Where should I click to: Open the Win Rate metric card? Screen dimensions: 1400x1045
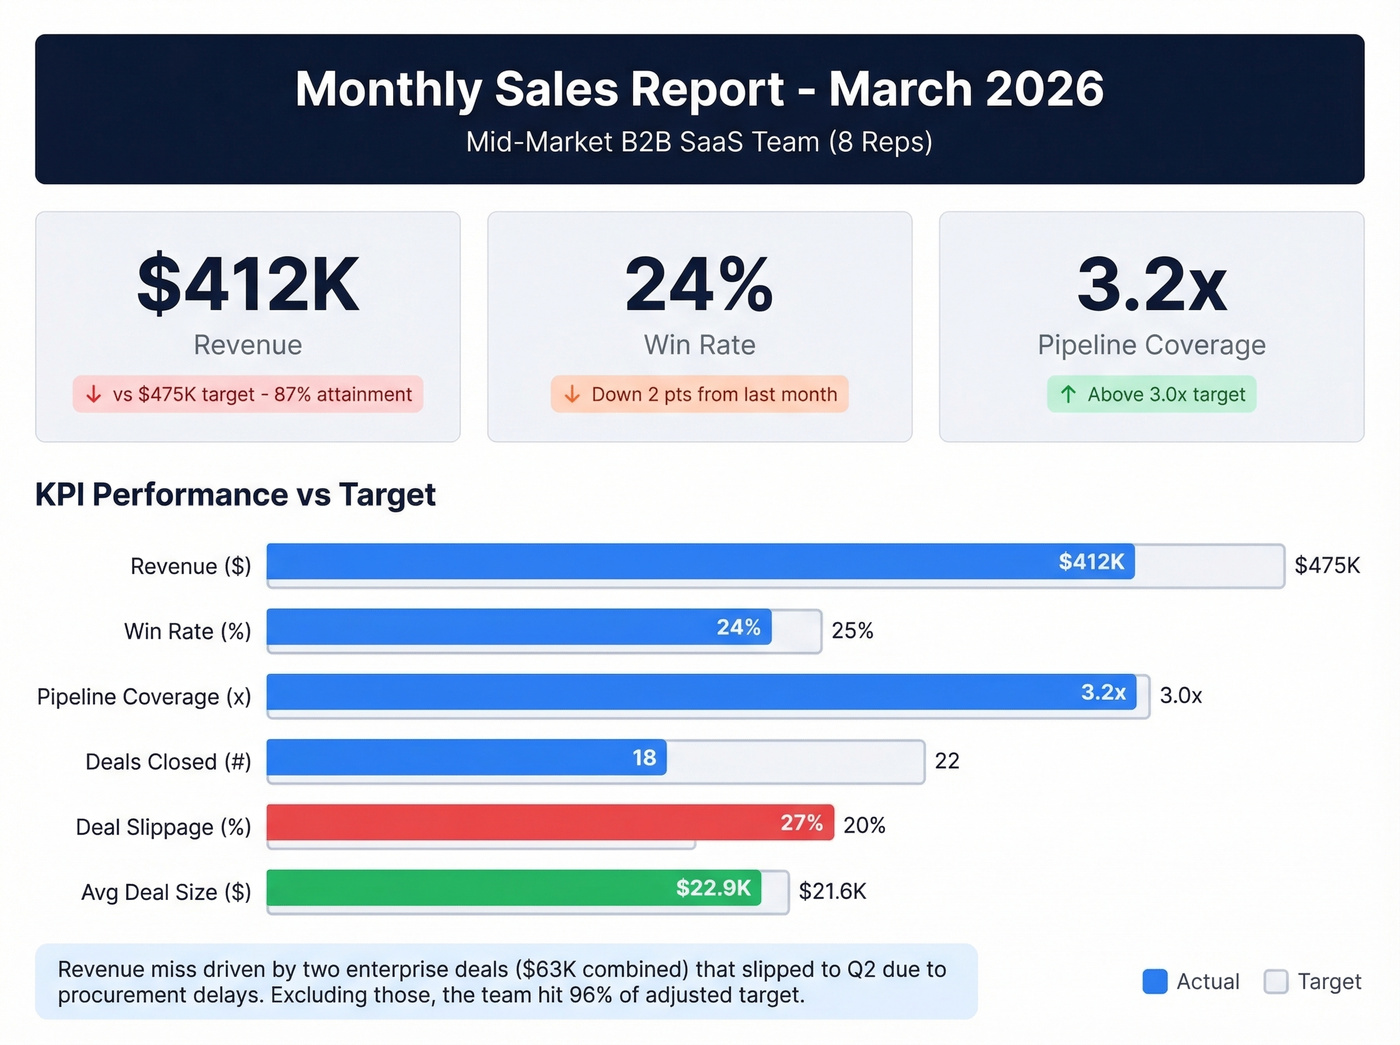pos(699,326)
